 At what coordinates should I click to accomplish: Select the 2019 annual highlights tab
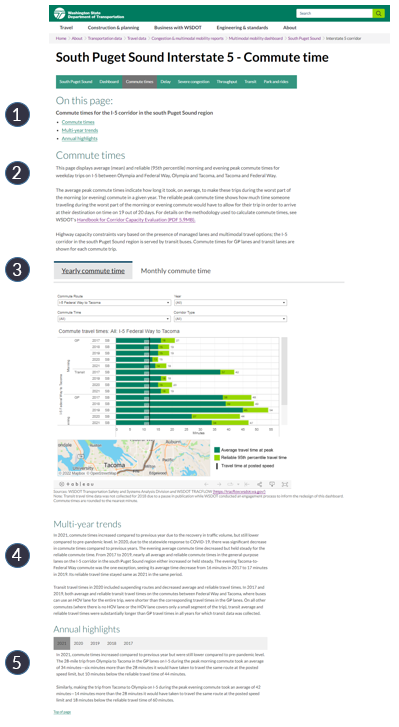[95, 644]
